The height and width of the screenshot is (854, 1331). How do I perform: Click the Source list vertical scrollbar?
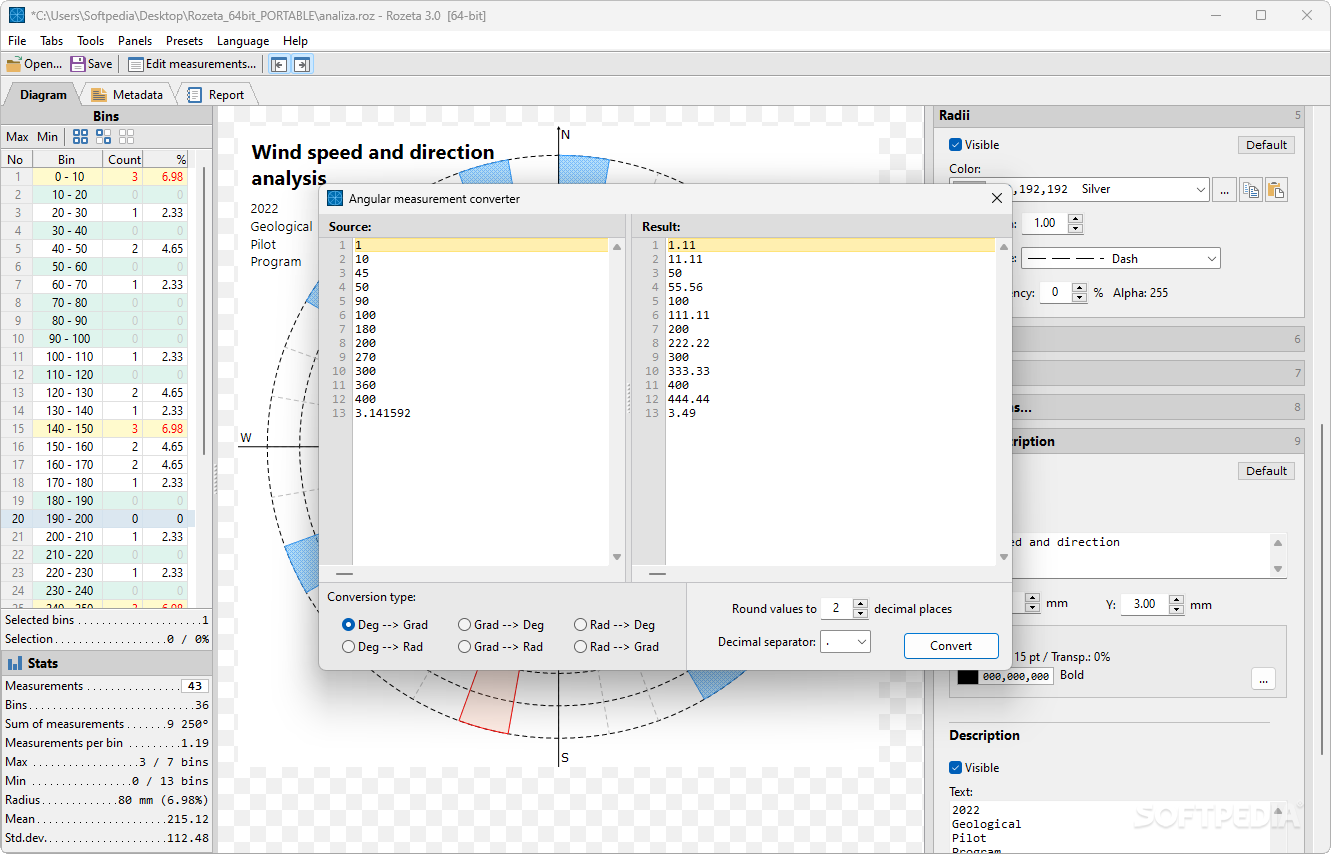(x=617, y=401)
